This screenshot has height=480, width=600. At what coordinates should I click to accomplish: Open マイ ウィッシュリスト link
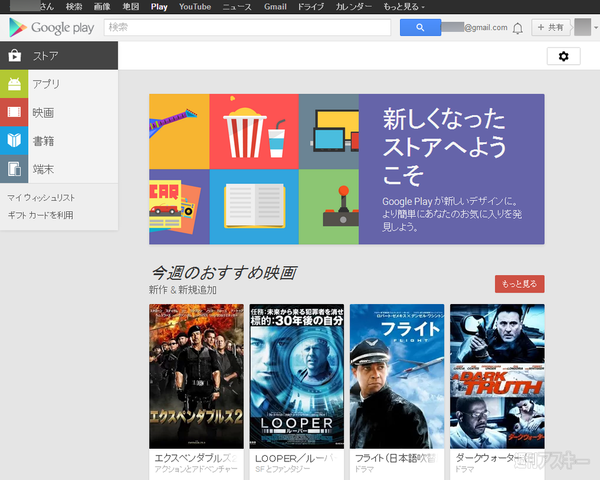41,198
